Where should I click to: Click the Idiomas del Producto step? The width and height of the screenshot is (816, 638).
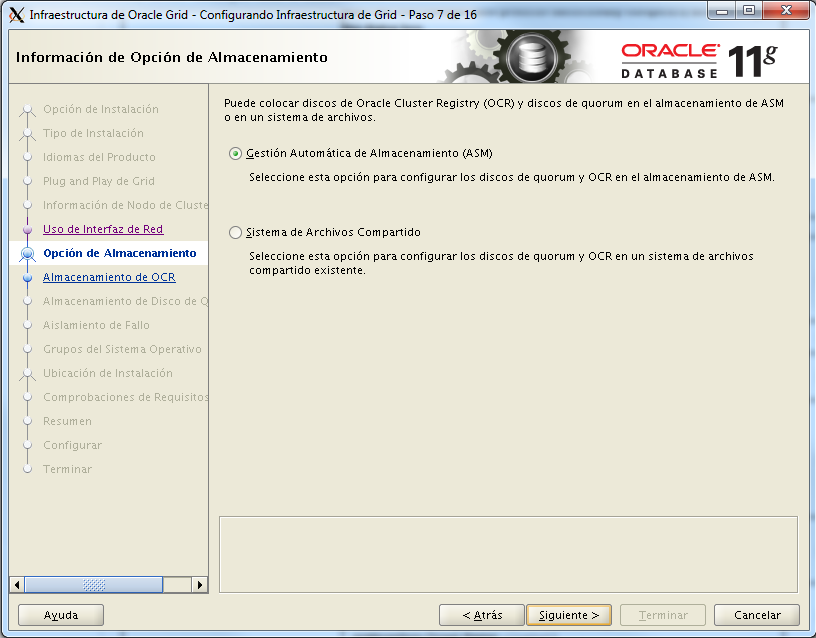99,157
